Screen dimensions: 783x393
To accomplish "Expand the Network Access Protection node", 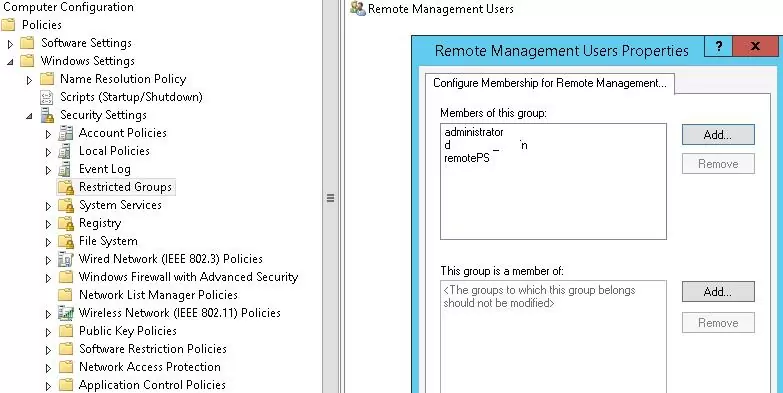I will coord(48,368).
